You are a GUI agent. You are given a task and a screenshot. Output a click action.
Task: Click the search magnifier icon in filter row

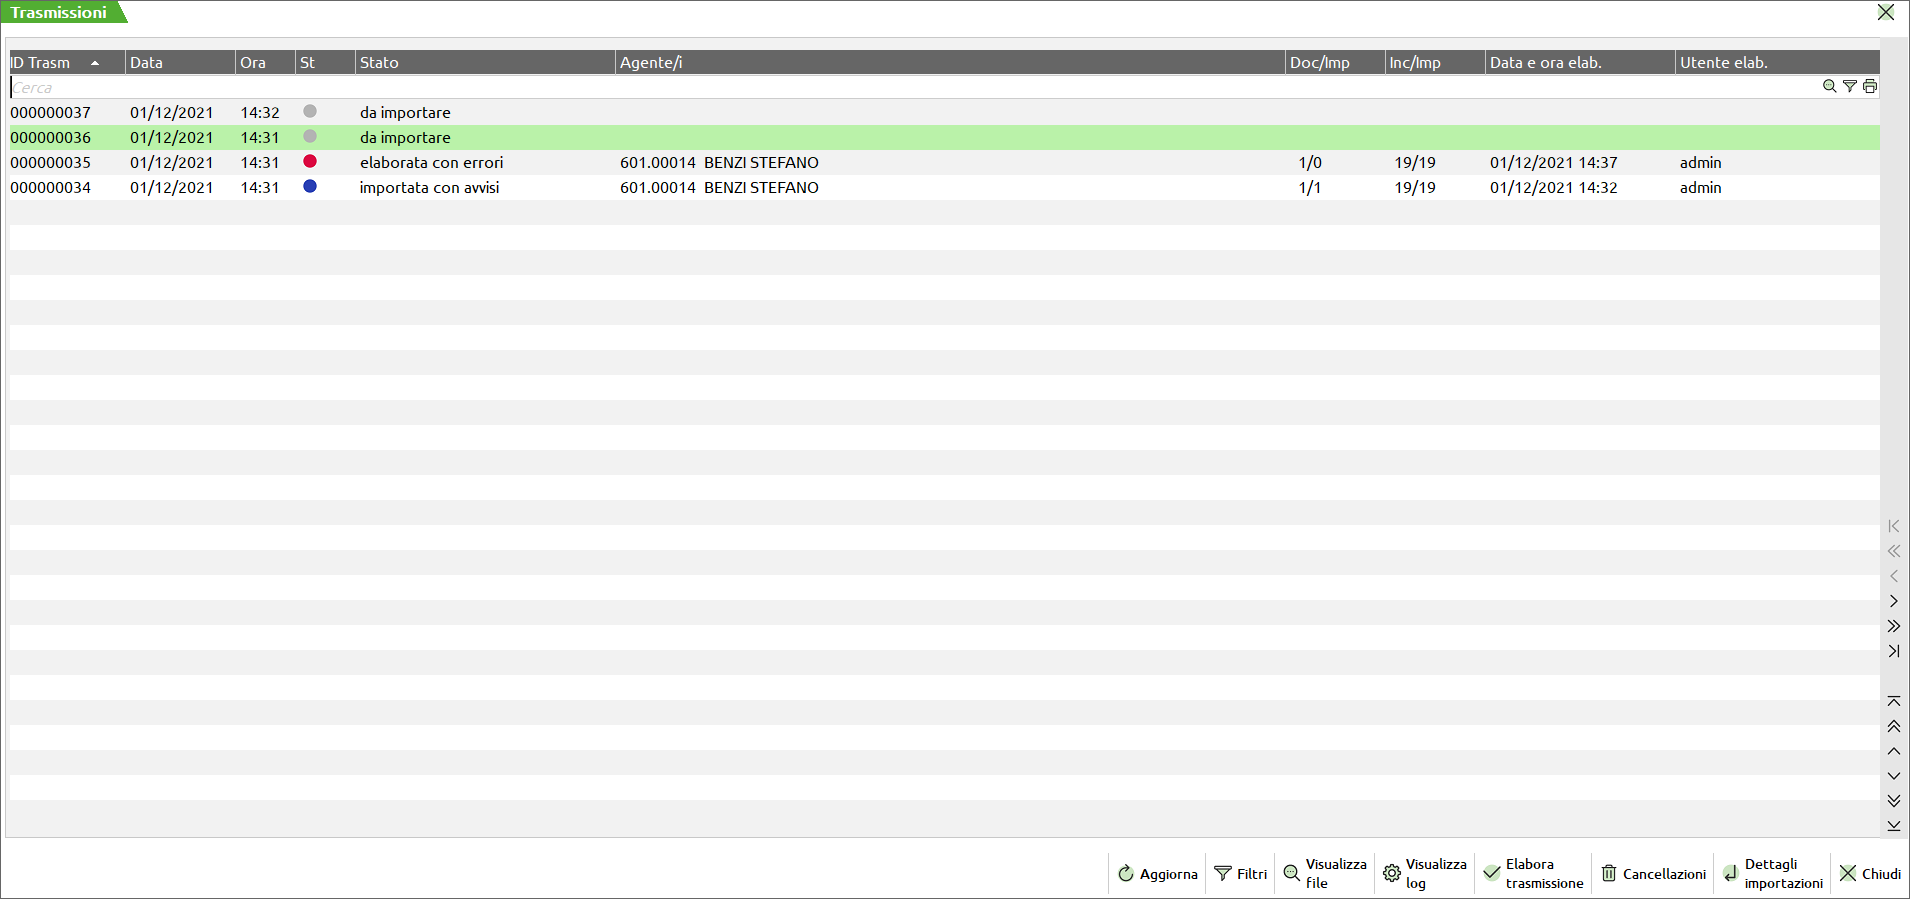[1829, 87]
